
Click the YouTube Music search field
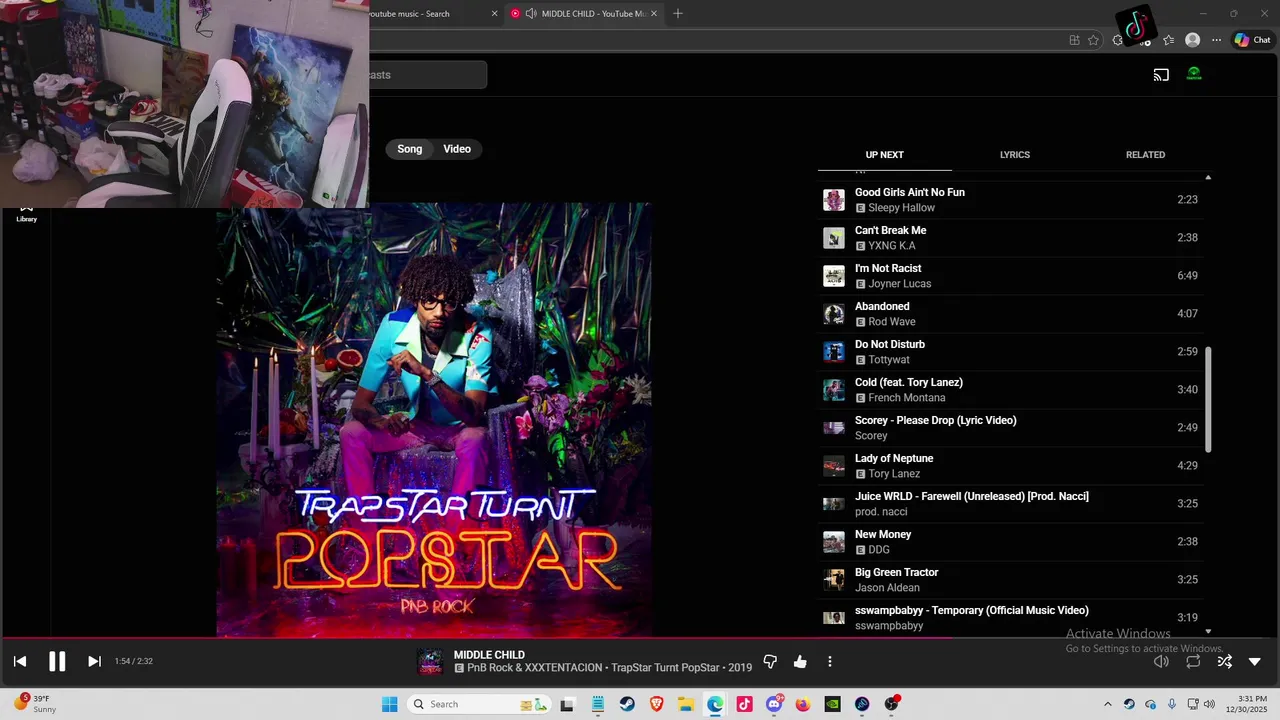[428, 75]
